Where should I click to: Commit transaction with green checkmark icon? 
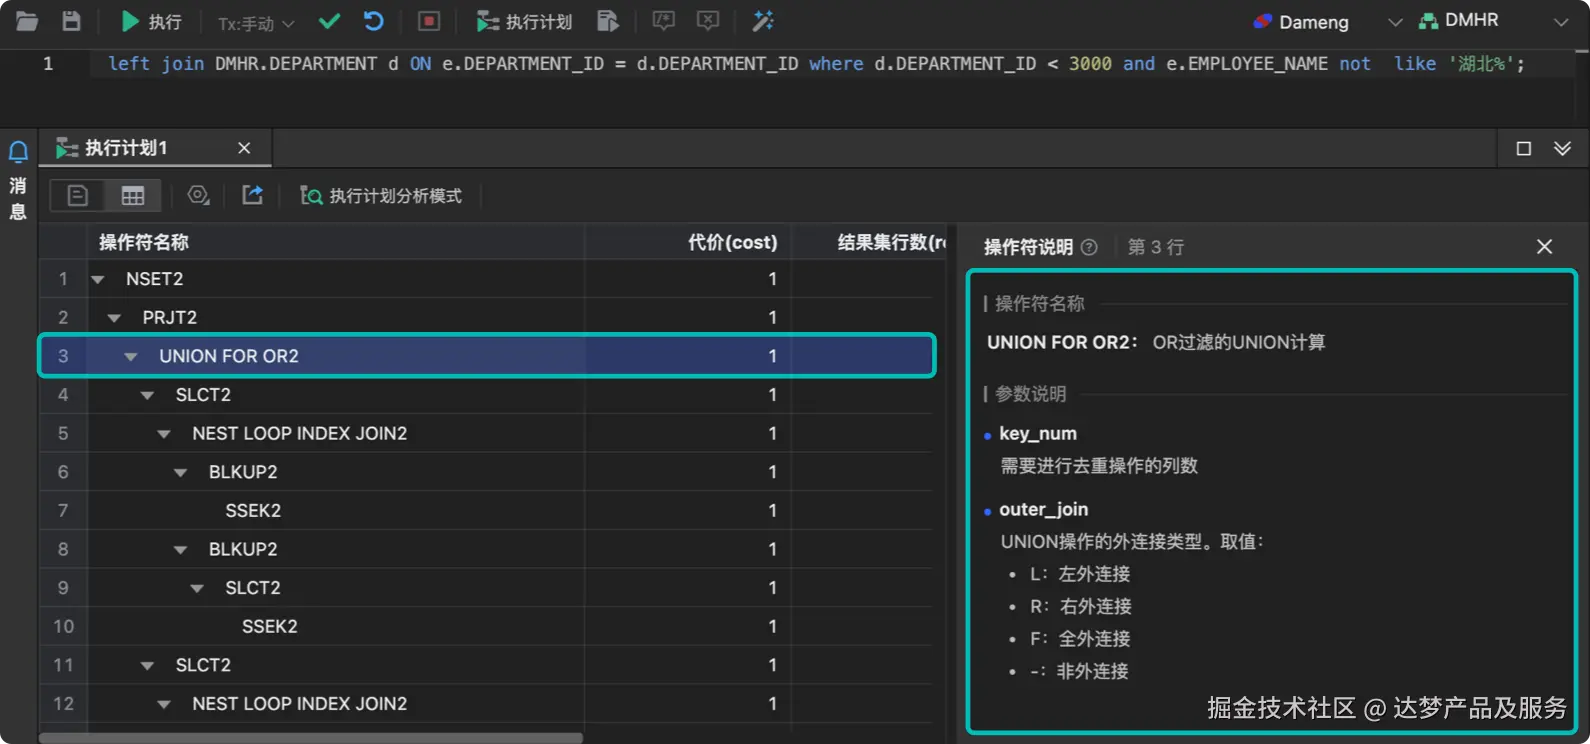point(329,21)
